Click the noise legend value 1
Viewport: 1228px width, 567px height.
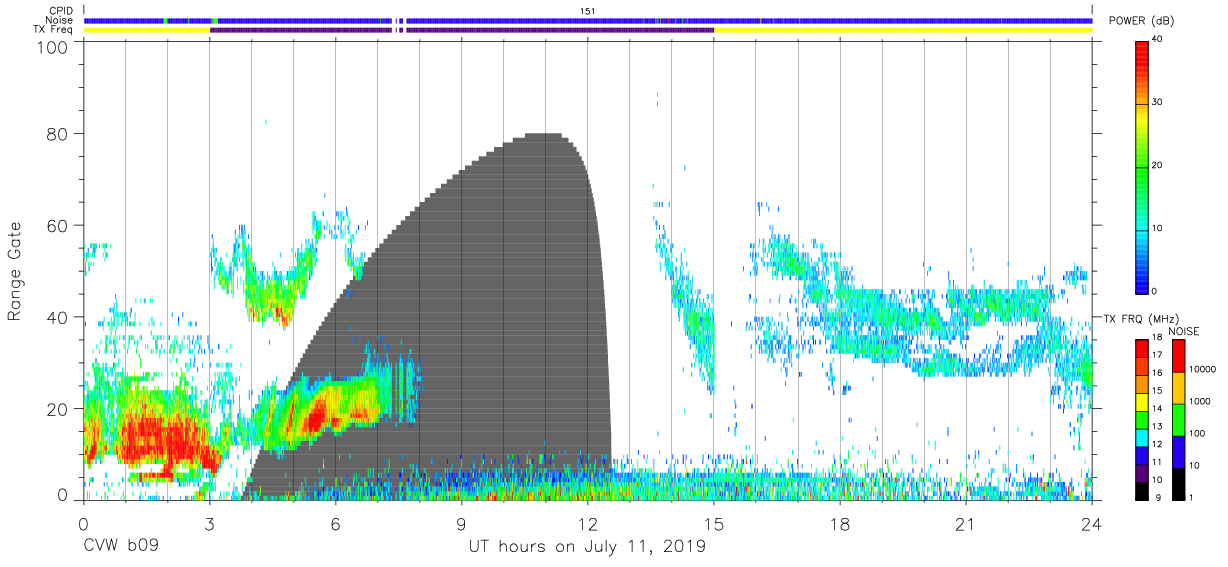(1190, 497)
